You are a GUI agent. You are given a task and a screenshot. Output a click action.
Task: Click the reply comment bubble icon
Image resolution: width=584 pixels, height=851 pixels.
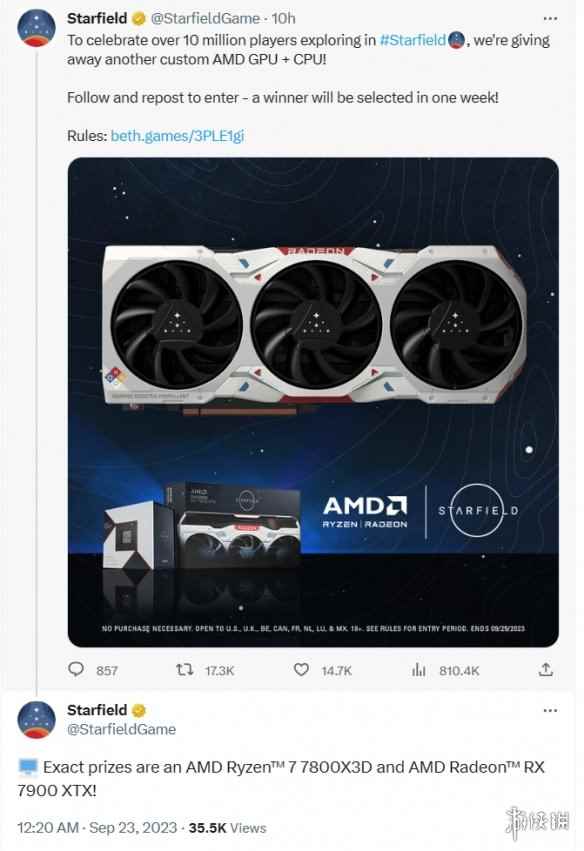coord(76,669)
